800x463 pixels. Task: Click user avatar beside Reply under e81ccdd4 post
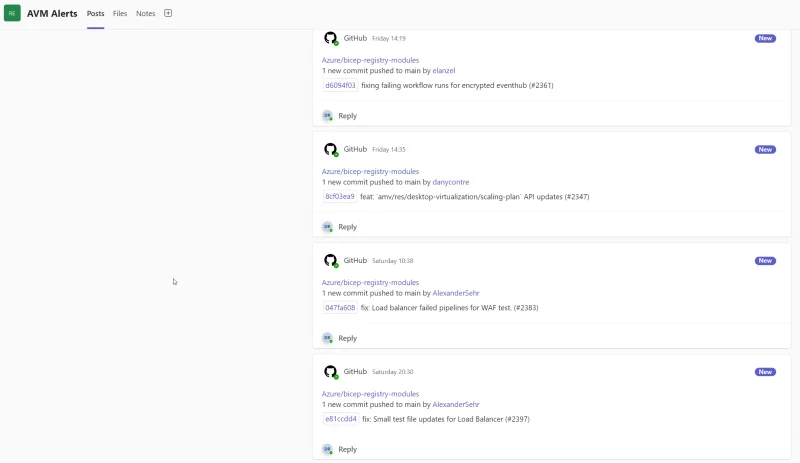[x=328, y=449]
